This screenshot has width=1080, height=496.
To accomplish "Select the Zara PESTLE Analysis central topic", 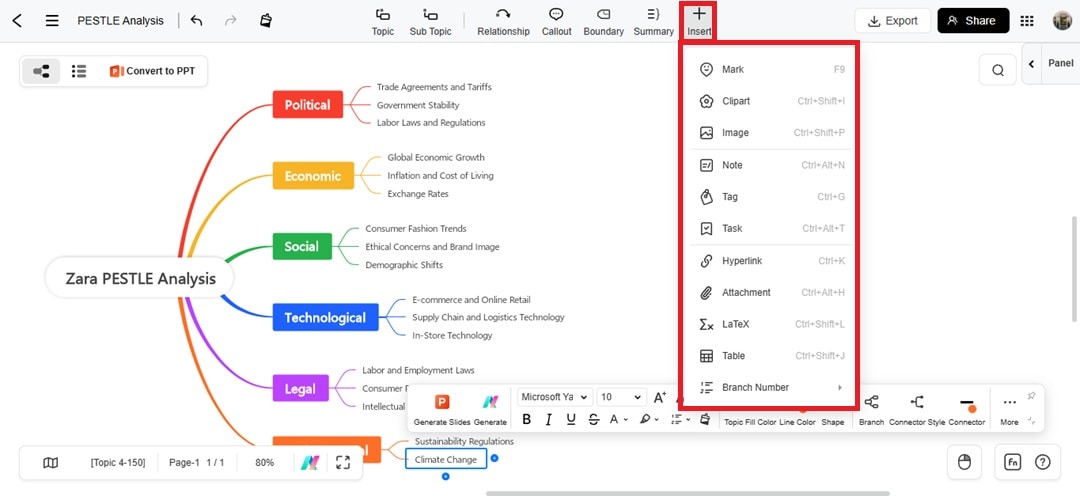I will coord(140,278).
